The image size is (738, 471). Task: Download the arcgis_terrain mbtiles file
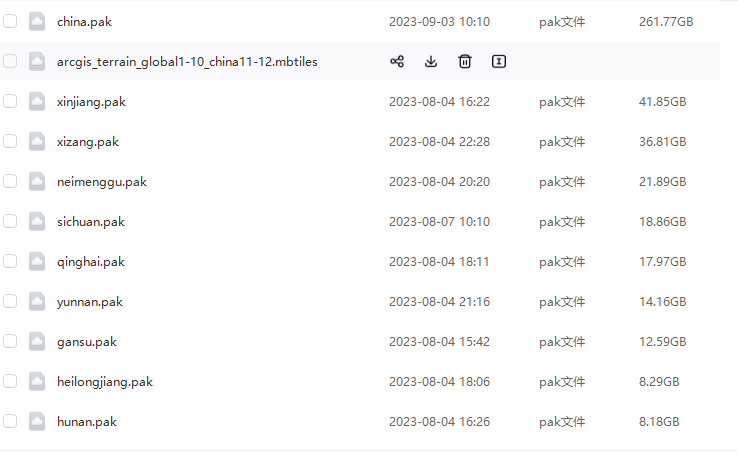(x=431, y=62)
